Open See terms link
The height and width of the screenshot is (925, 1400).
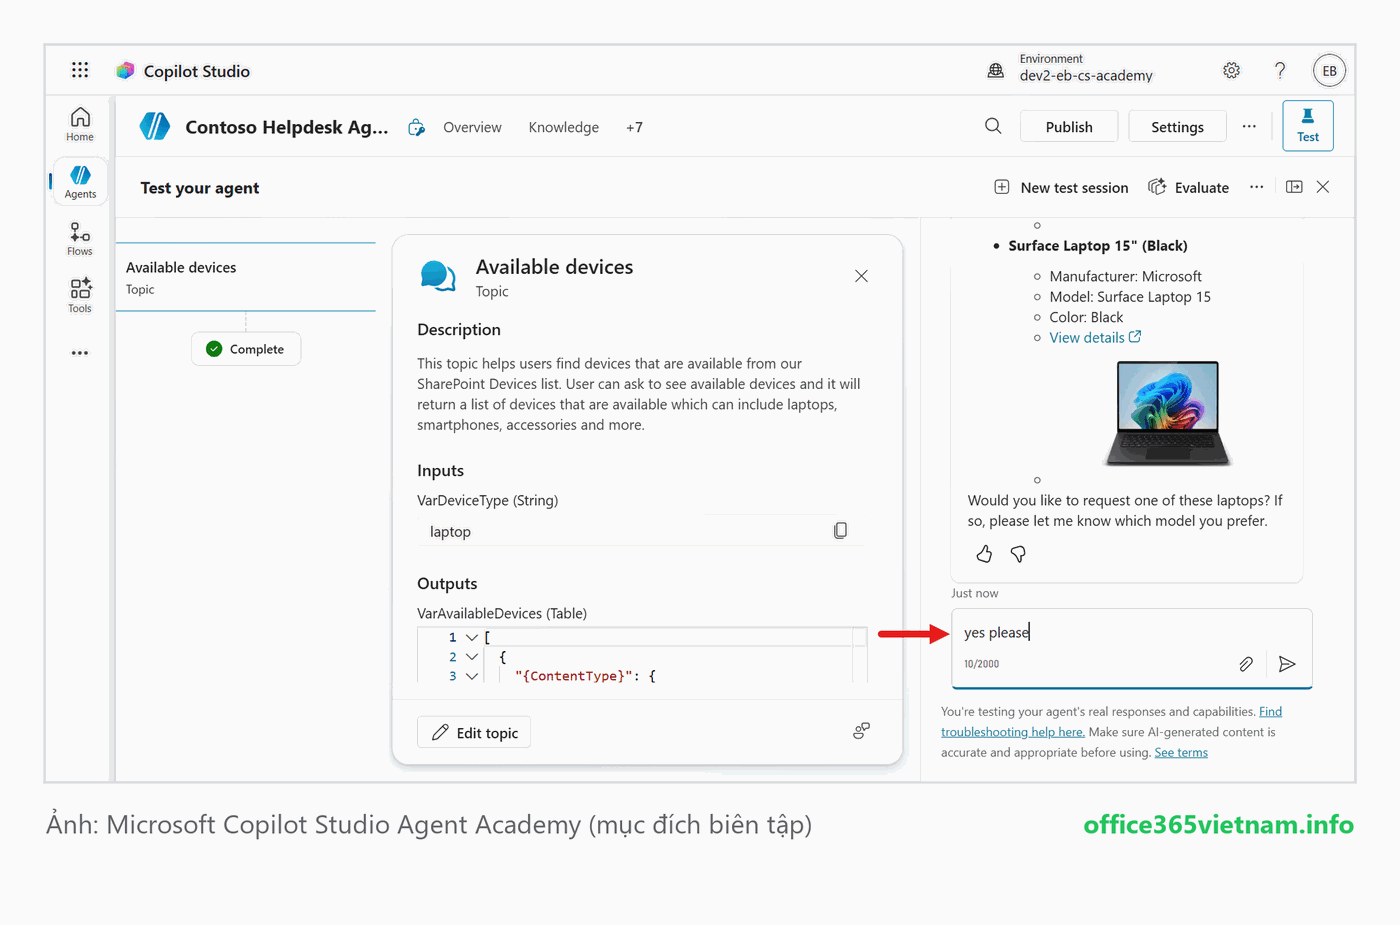pyautogui.click(x=1181, y=752)
